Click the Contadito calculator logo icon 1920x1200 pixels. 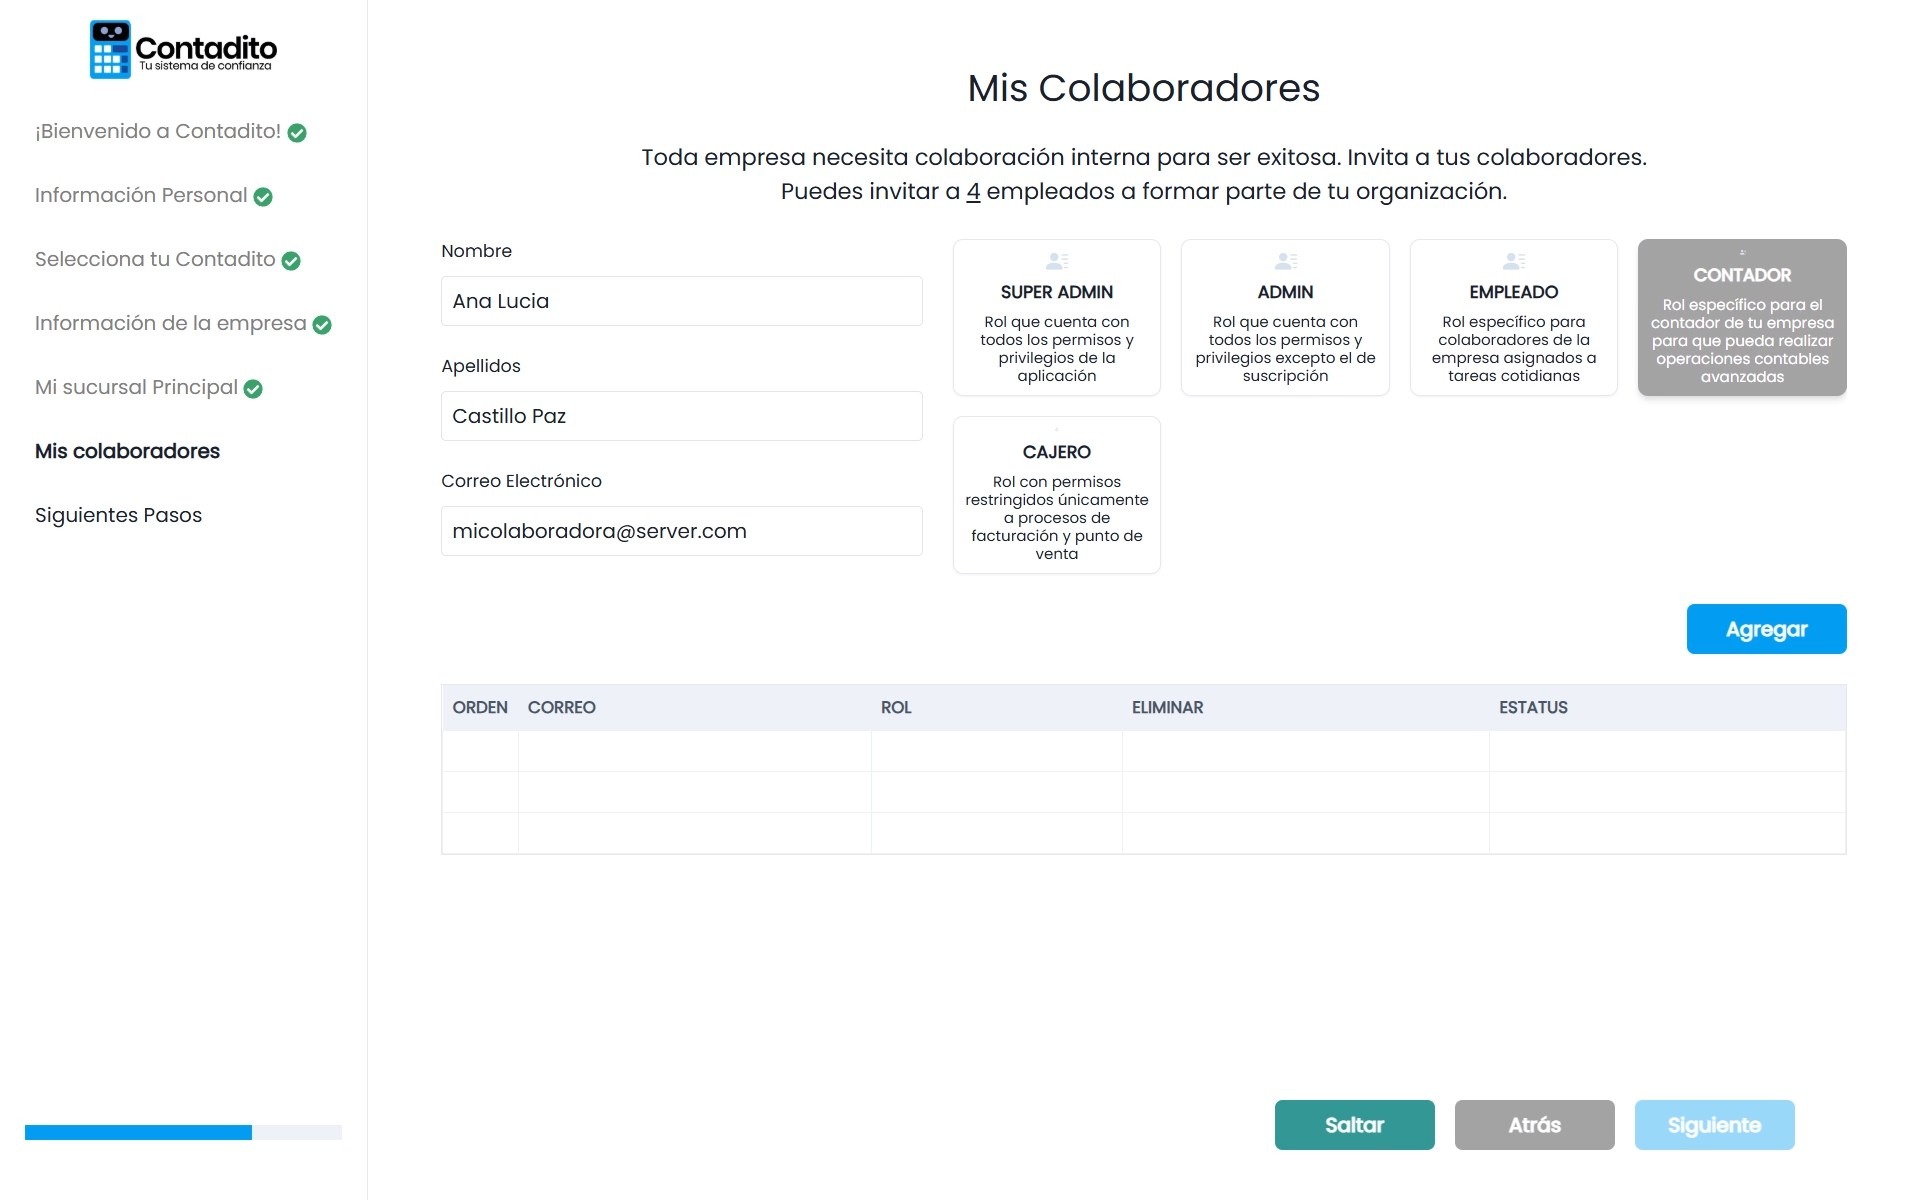click(x=110, y=49)
